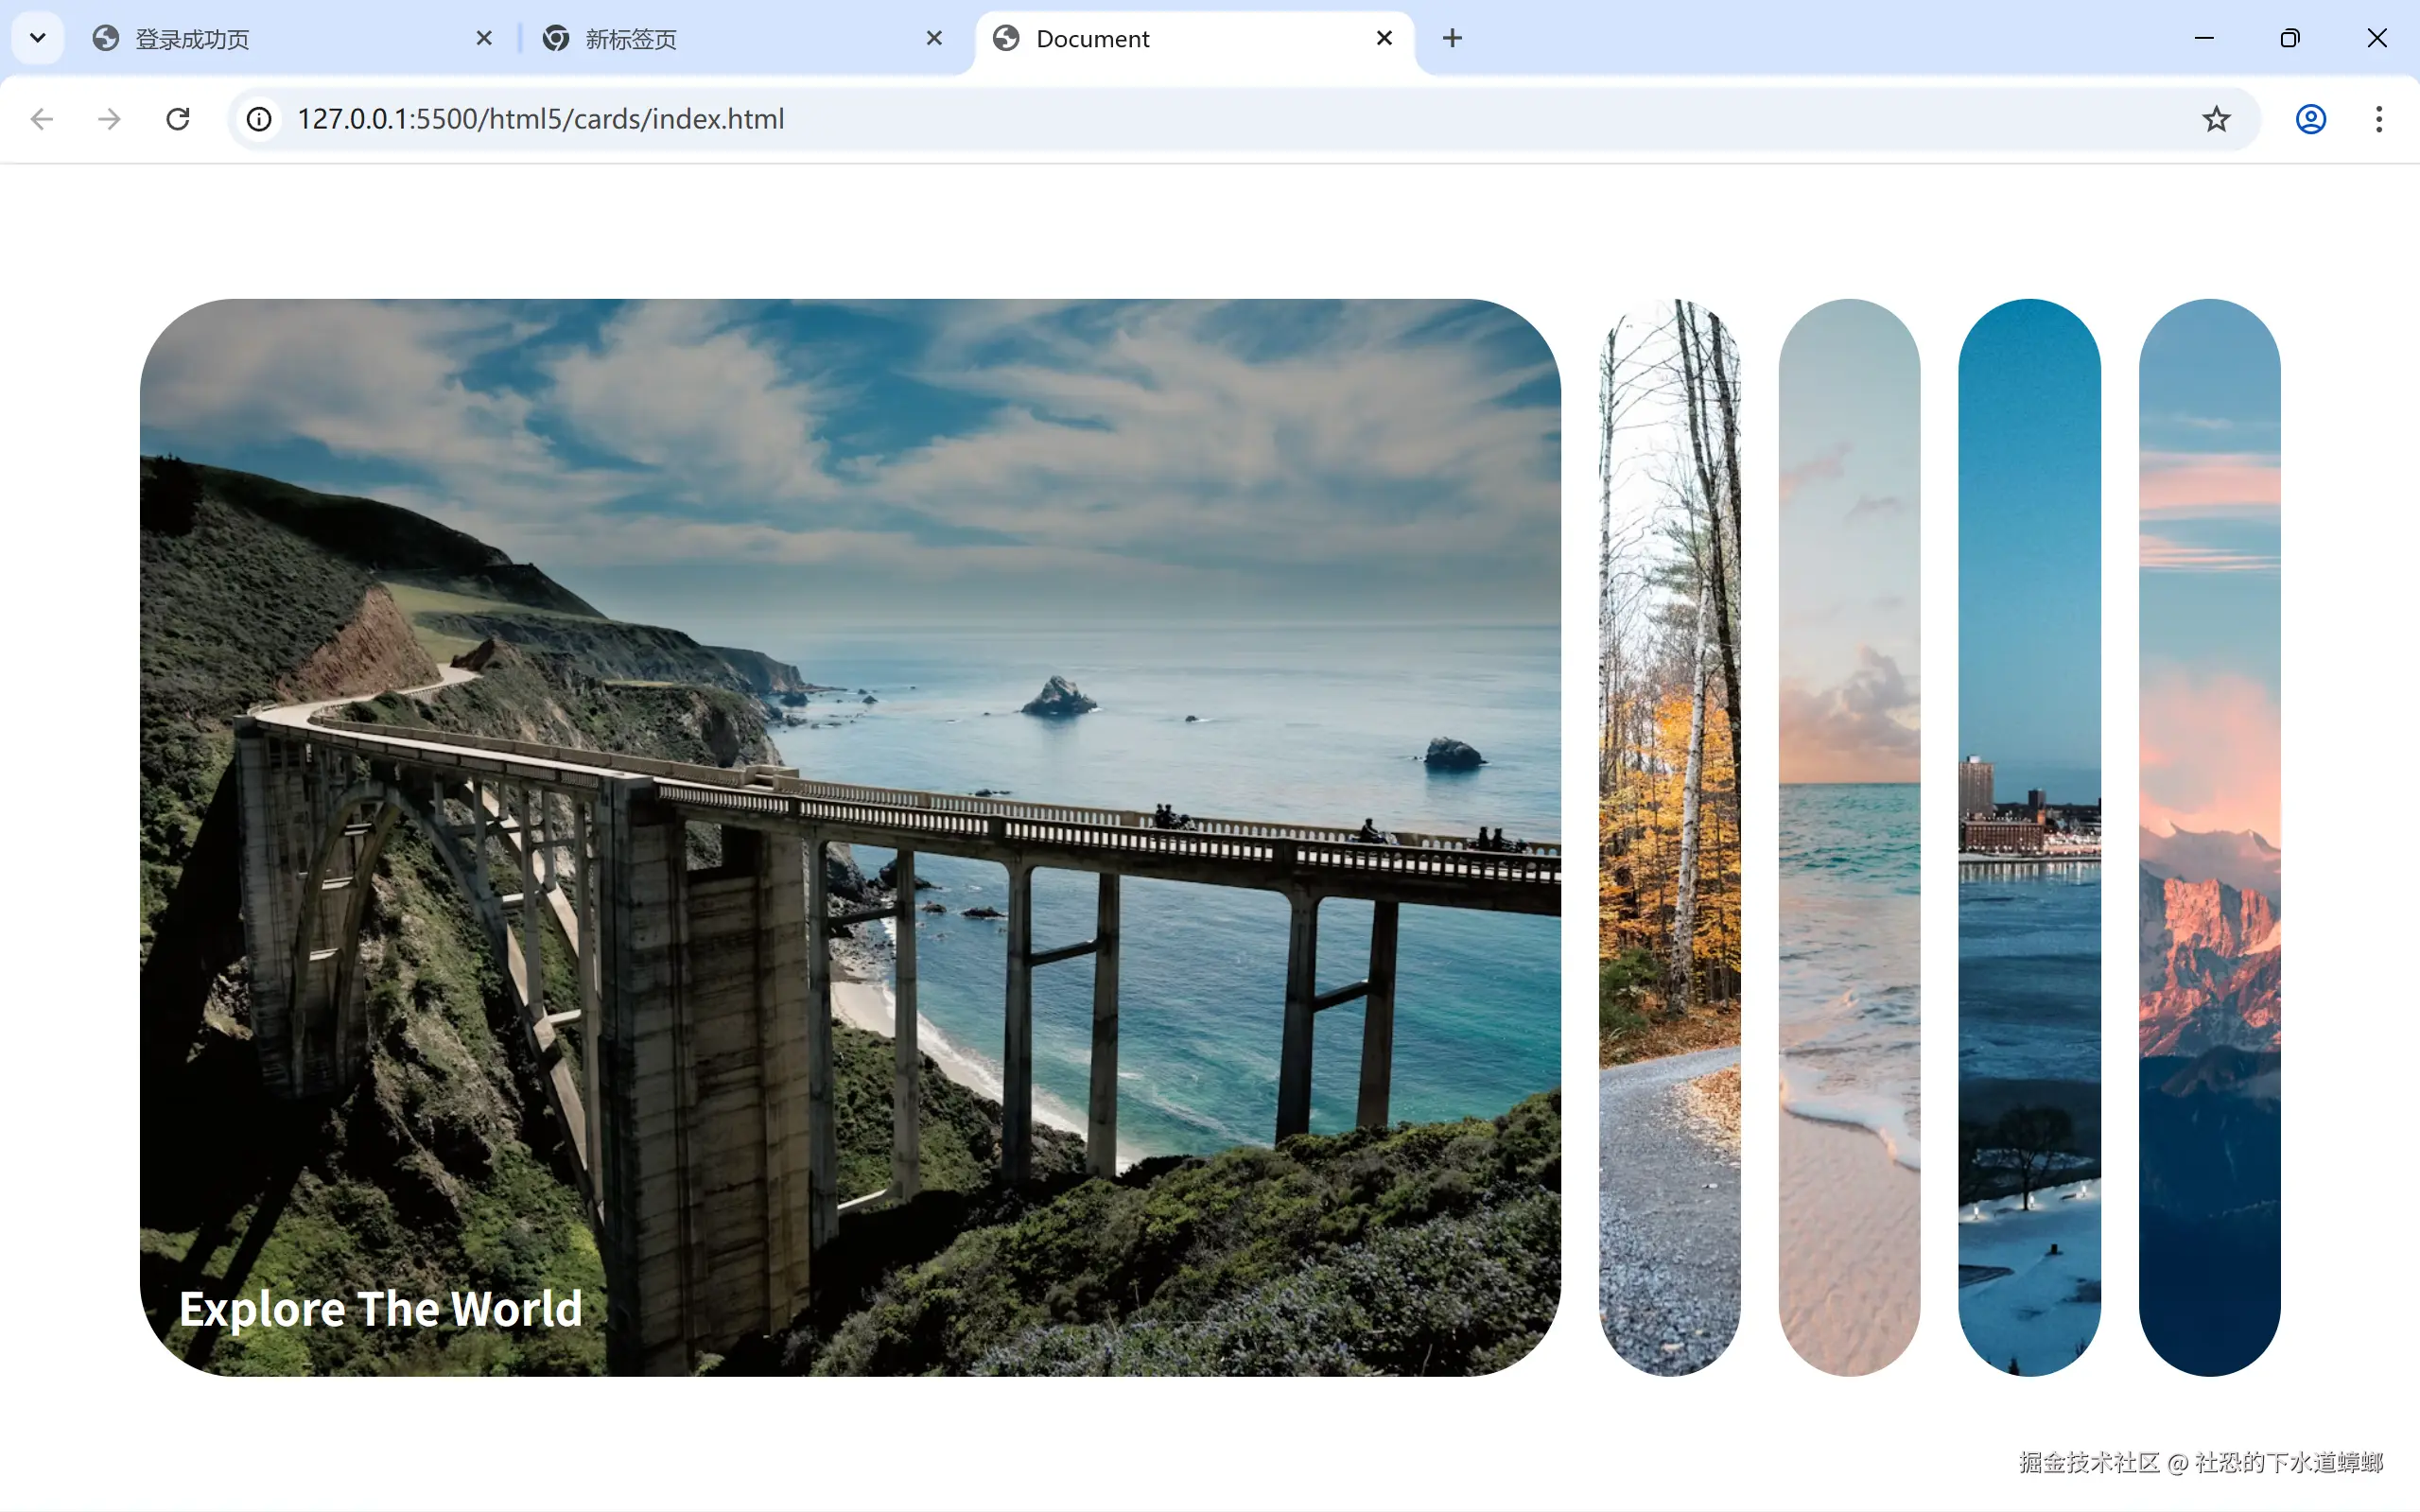Switch to the 登录成功页 tab
Screen dimensions: 2420x1512
(280, 39)
